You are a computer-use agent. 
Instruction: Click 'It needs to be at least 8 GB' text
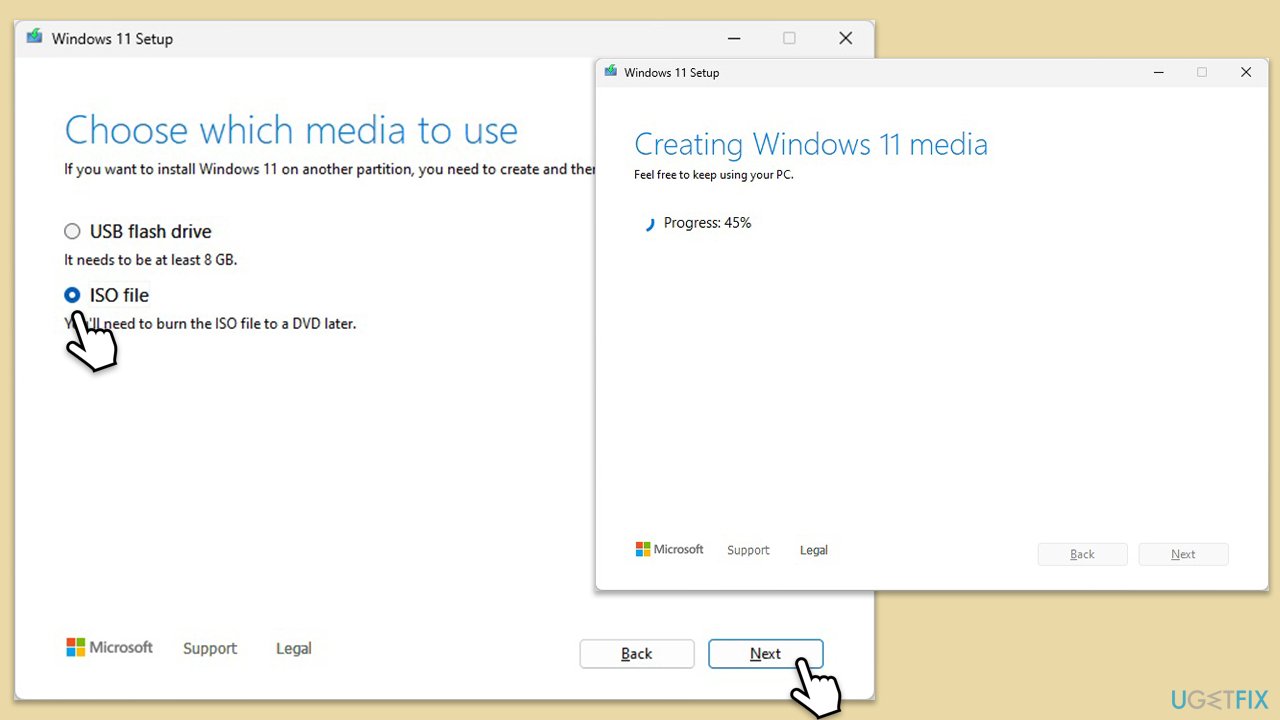(151, 260)
